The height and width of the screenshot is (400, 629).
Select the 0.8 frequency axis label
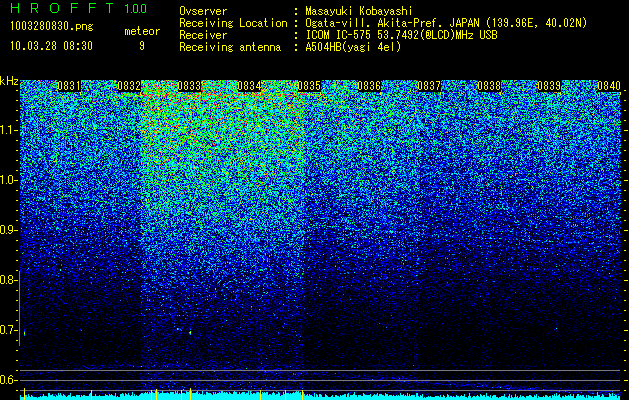[7, 280]
